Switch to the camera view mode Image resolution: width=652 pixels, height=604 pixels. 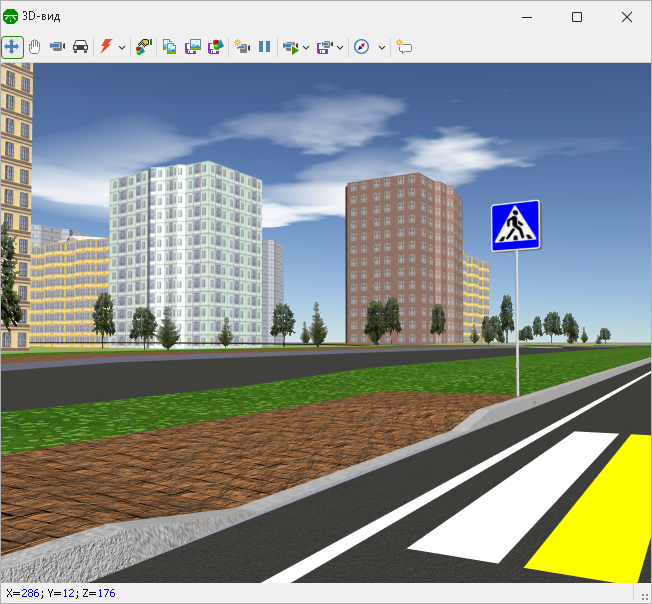[57, 47]
